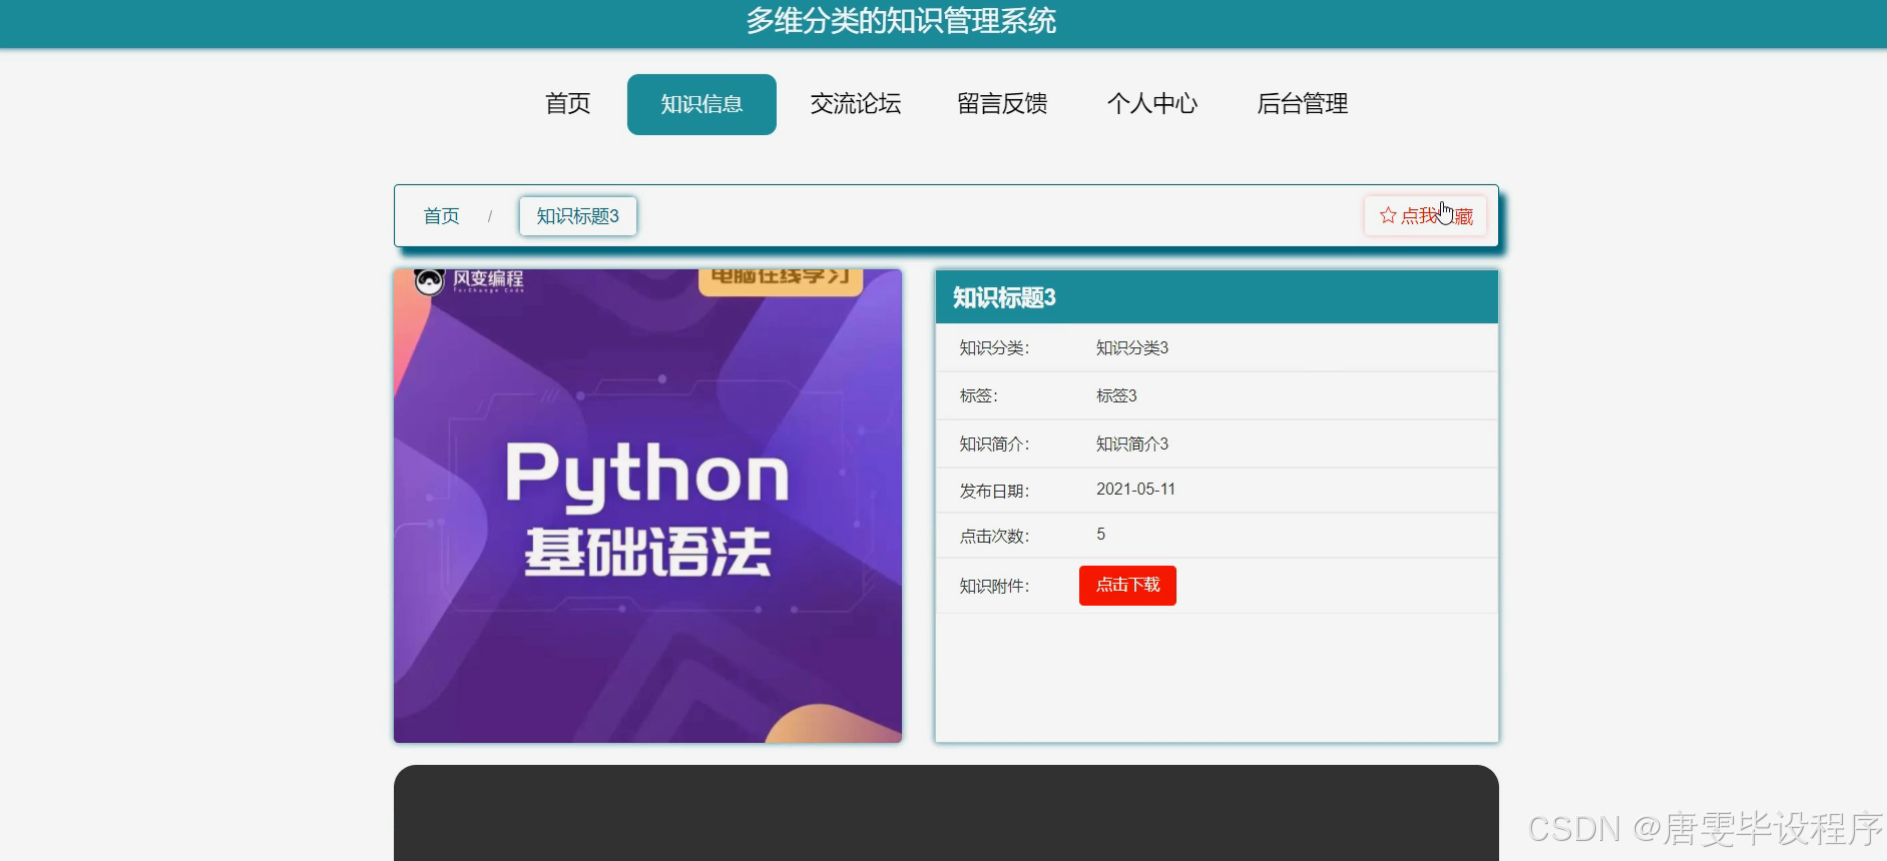Image resolution: width=1887 pixels, height=861 pixels.
Task: Select the 知识简介3 summary value
Action: coord(1132,444)
